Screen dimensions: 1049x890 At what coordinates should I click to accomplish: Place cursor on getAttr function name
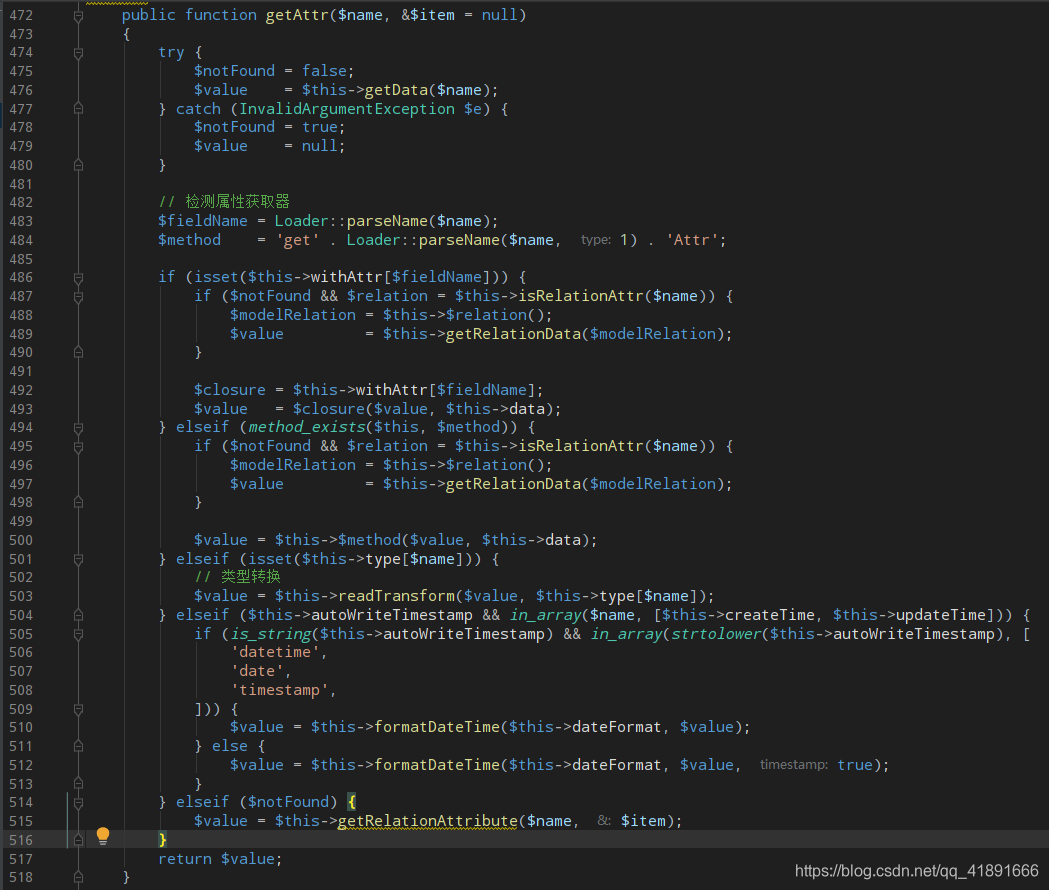[x=297, y=15]
